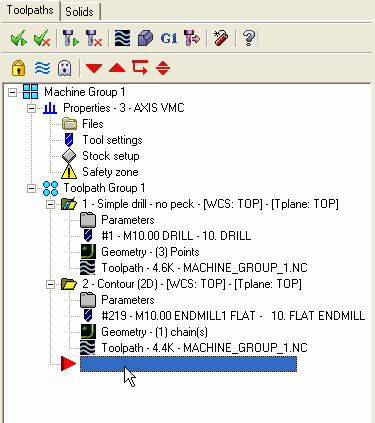Open tool #1 M10.00 DRILL entry
Image resolution: width=375 pixels, height=423 pixels.
point(176,236)
